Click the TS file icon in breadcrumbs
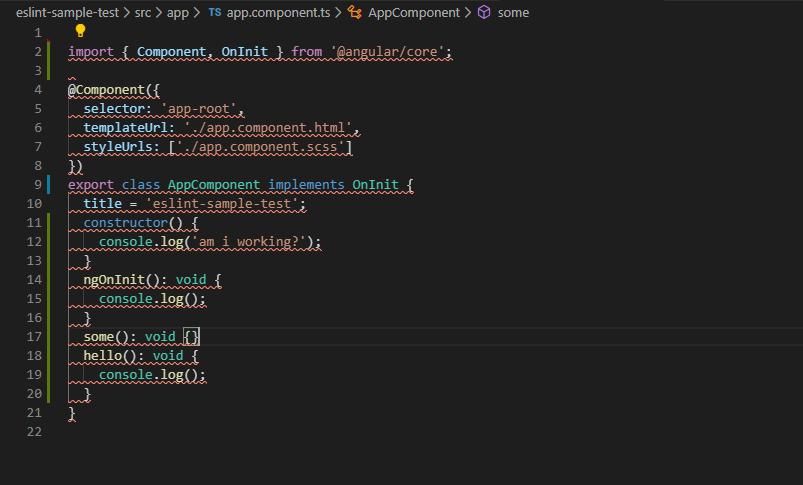Image resolution: width=803 pixels, height=485 pixels. (x=215, y=13)
